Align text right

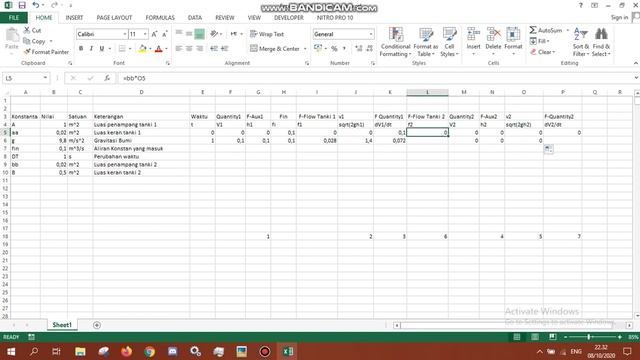[x=199, y=49]
